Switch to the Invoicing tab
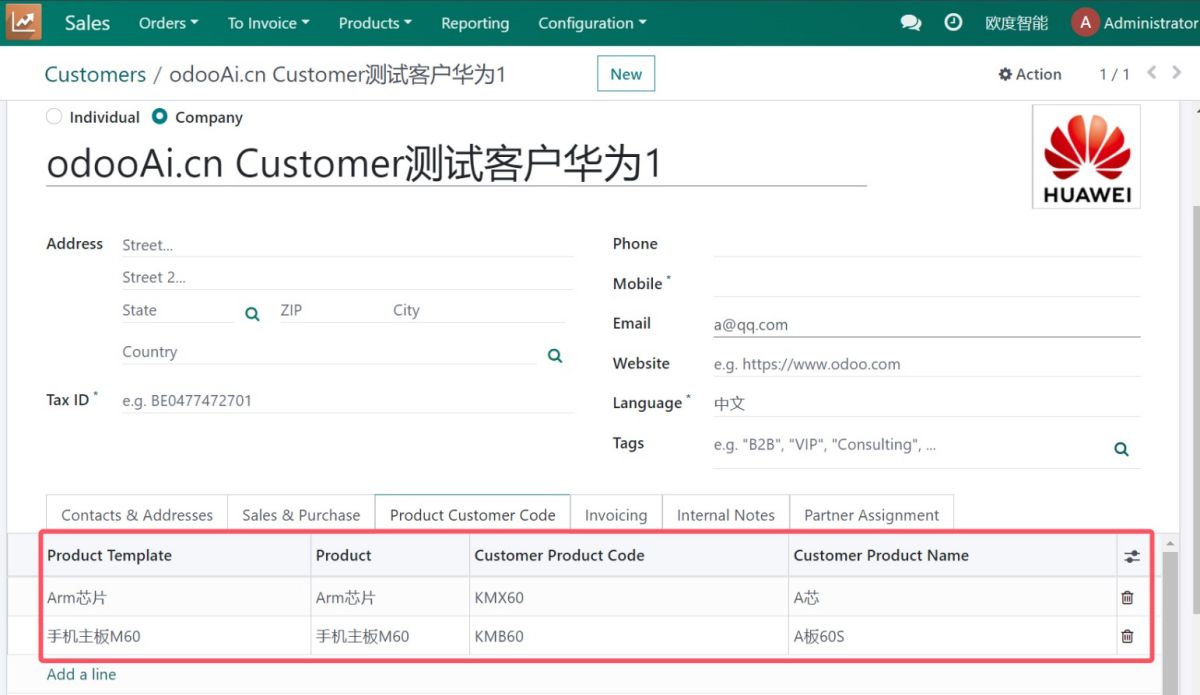Viewport: 1200px width, 695px height. tap(616, 515)
